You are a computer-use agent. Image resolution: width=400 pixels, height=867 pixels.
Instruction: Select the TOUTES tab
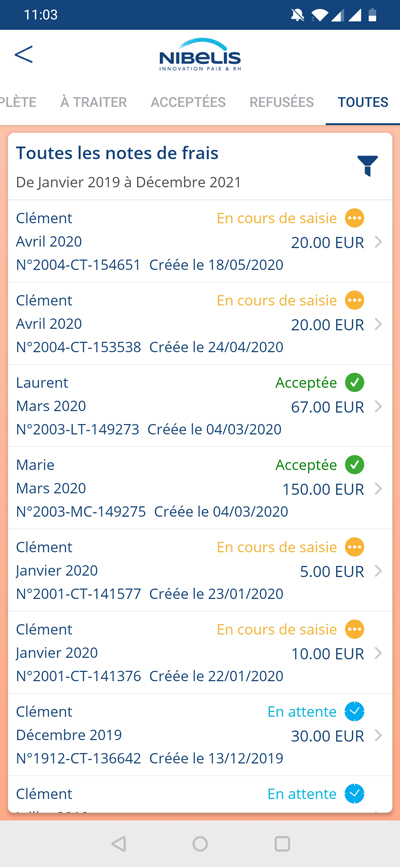[x=363, y=102]
